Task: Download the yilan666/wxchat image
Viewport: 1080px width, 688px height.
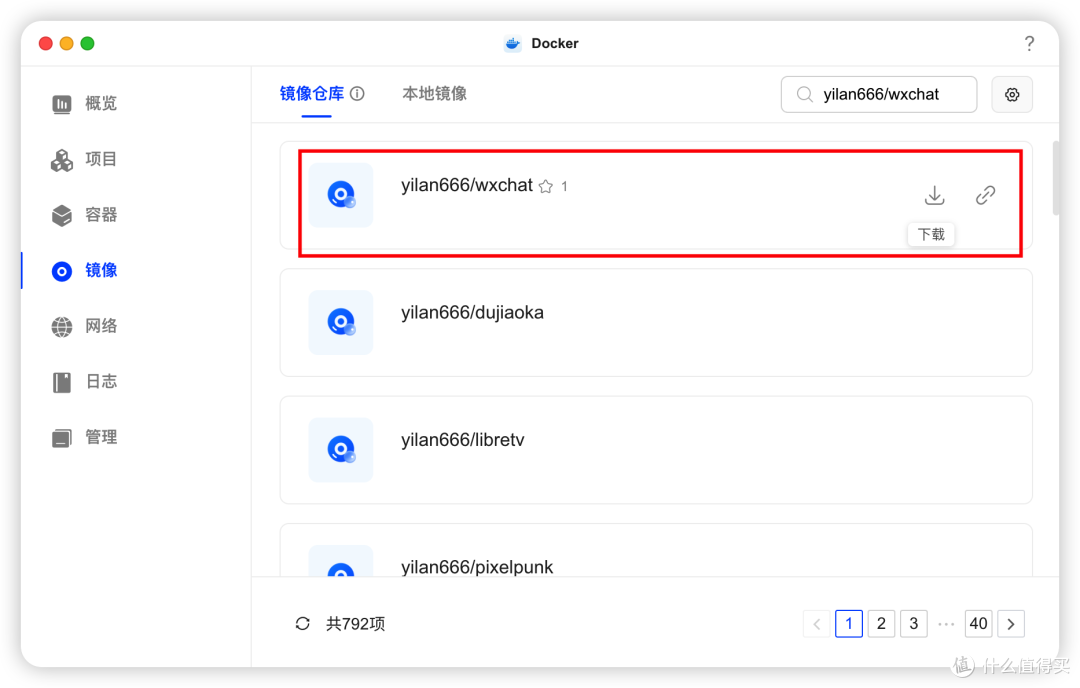Action: click(934, 195)
